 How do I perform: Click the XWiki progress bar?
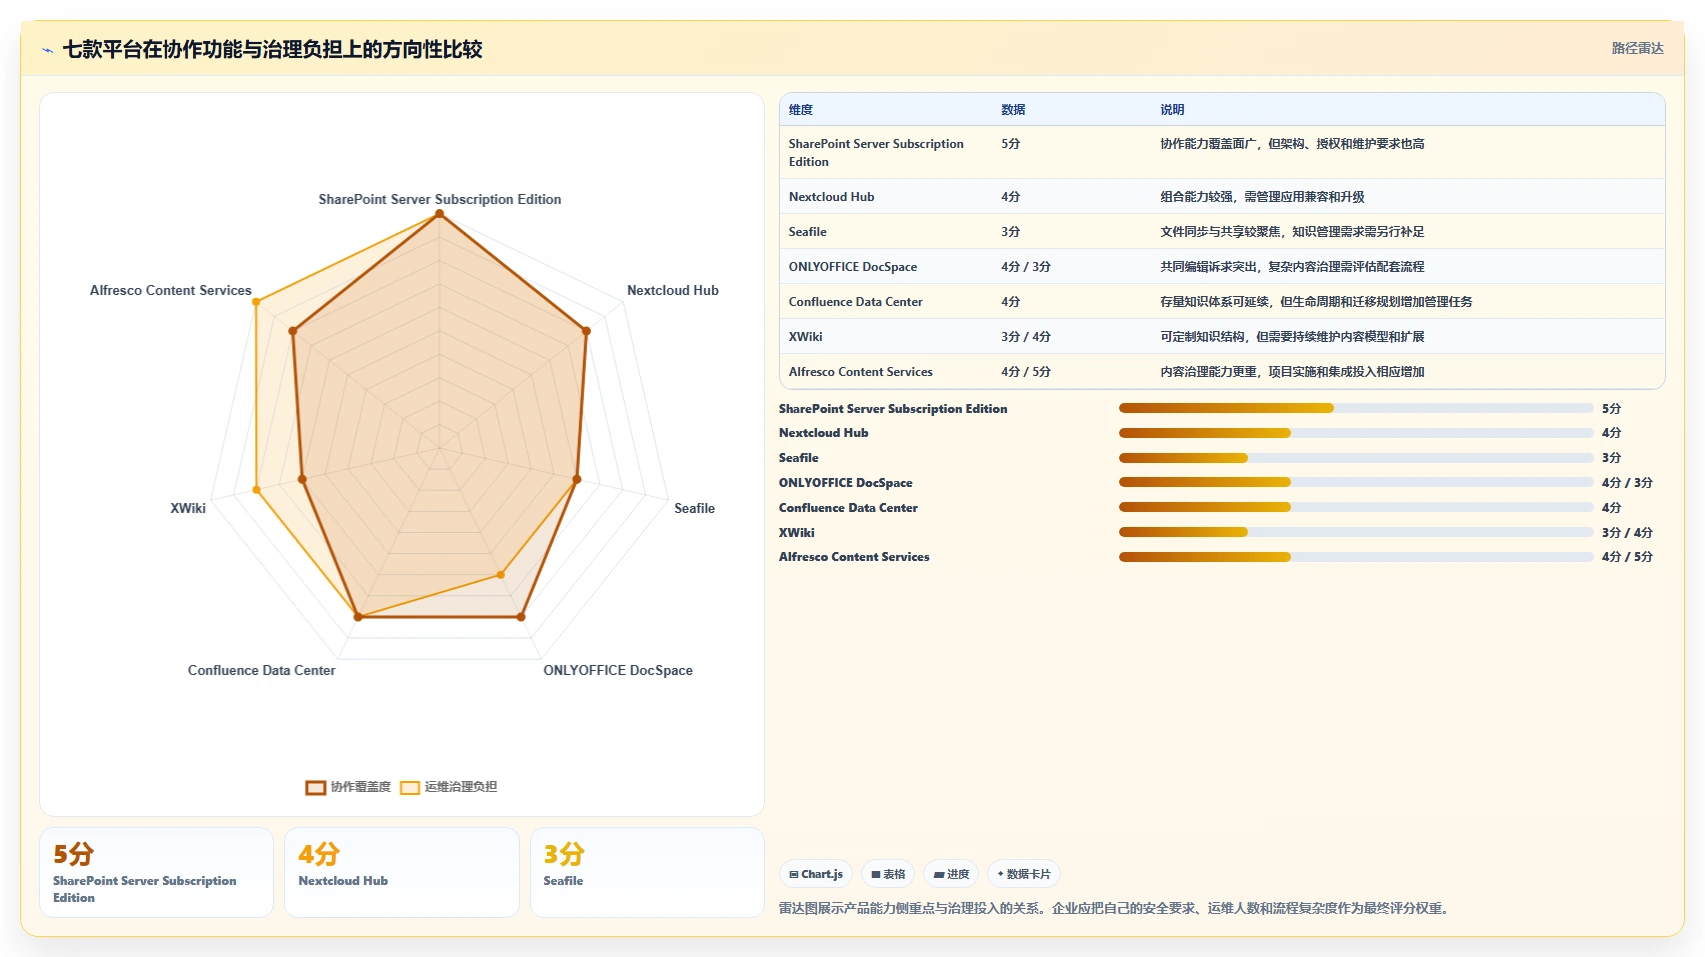[1356, 532]
